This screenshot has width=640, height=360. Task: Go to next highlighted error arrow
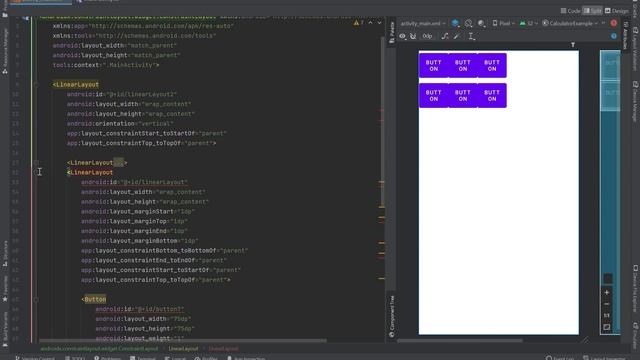tap(379, 22)
